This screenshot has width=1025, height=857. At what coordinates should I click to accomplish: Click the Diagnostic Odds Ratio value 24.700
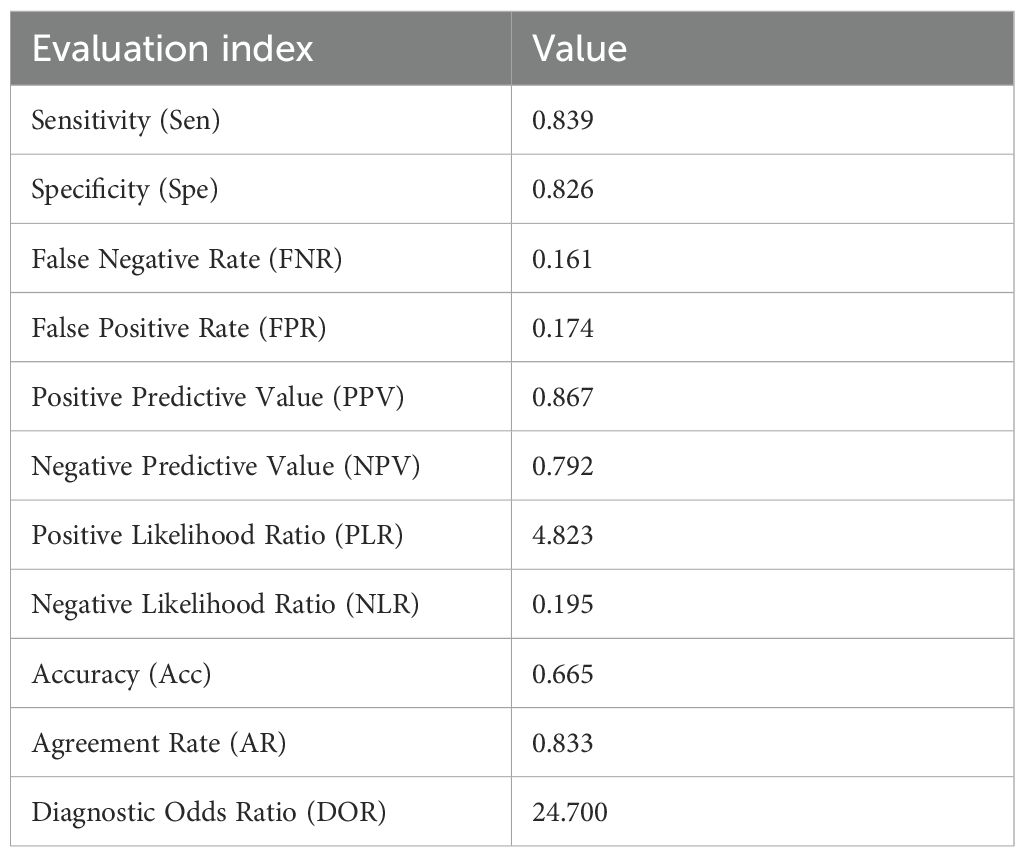point(569,812)
